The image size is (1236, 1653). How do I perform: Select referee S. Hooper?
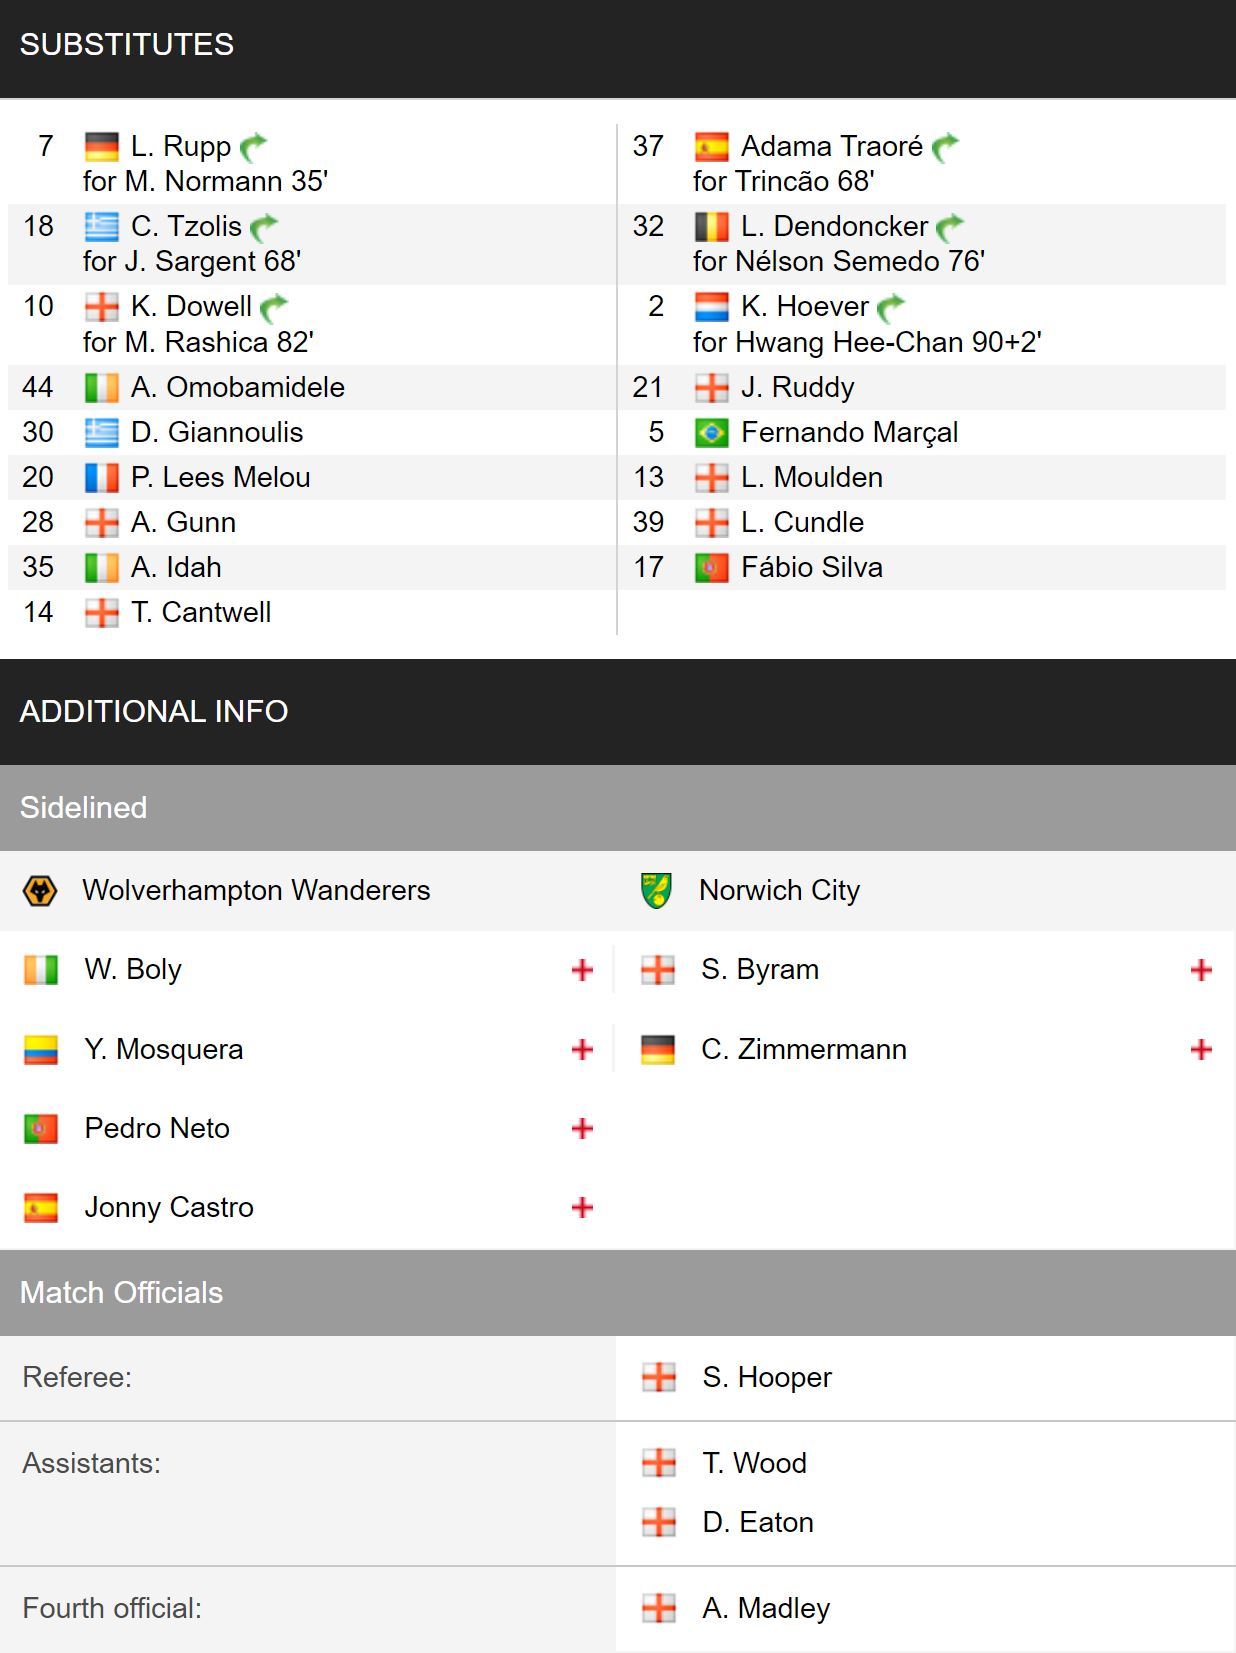coord(767,1377)
